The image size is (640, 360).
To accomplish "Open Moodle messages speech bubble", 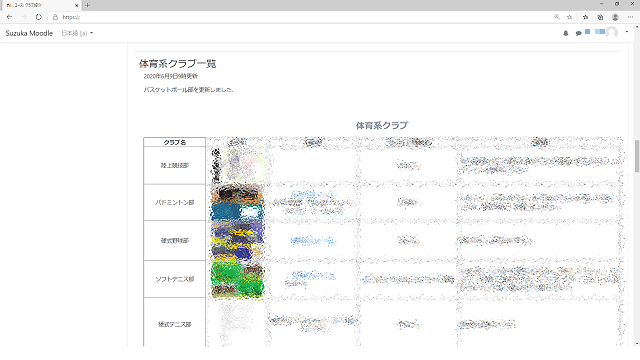I will click(578, 33).
